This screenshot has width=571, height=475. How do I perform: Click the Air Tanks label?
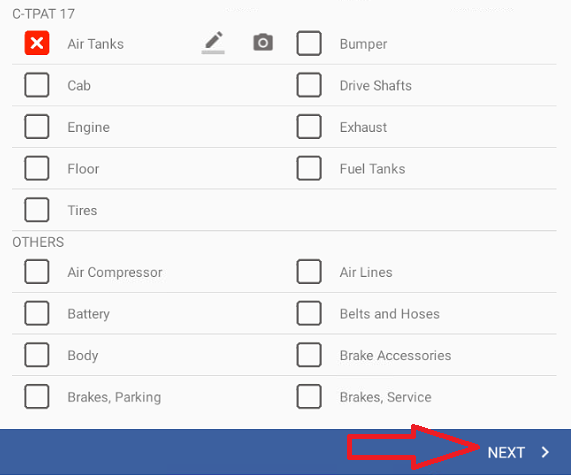coord(96,44)
